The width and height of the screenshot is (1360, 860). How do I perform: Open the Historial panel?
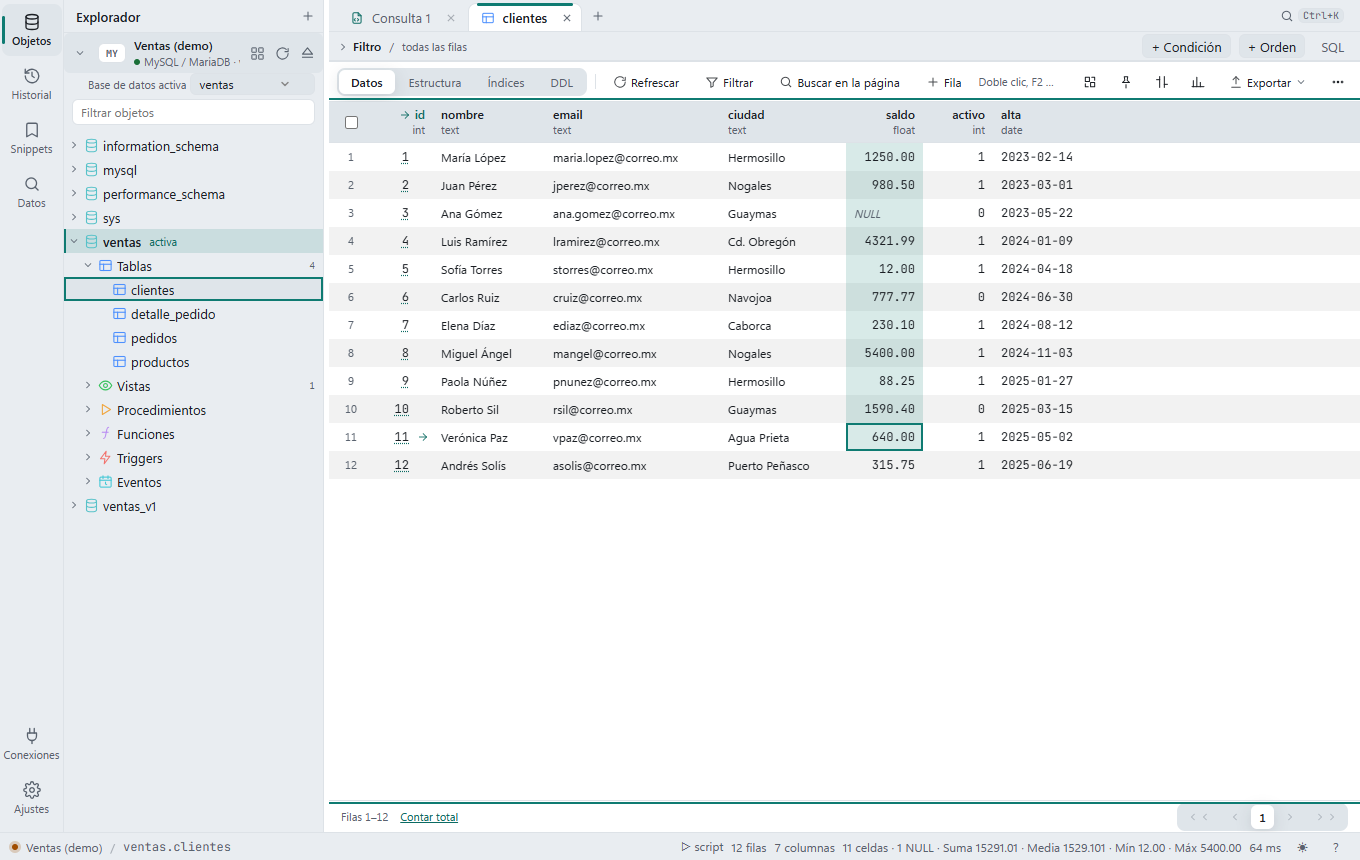[x=31, y=84]
